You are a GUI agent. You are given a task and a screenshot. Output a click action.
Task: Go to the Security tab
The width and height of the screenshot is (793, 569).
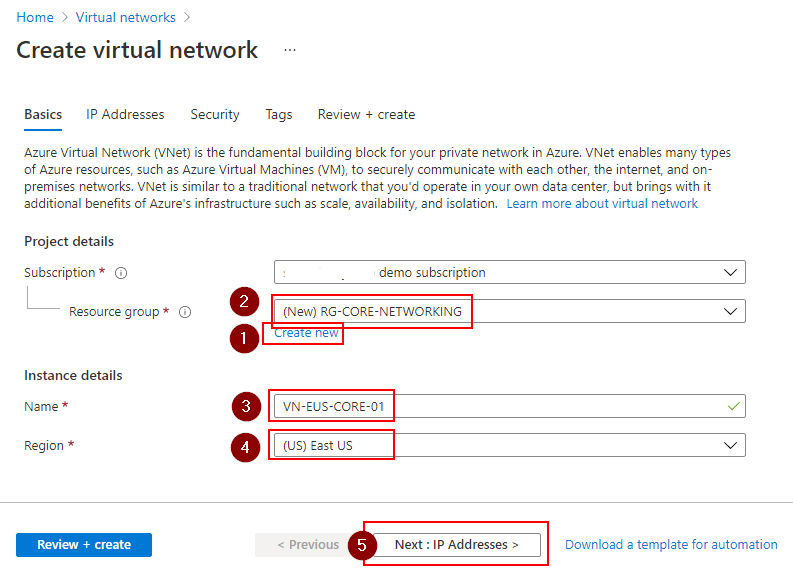point(215,115)
